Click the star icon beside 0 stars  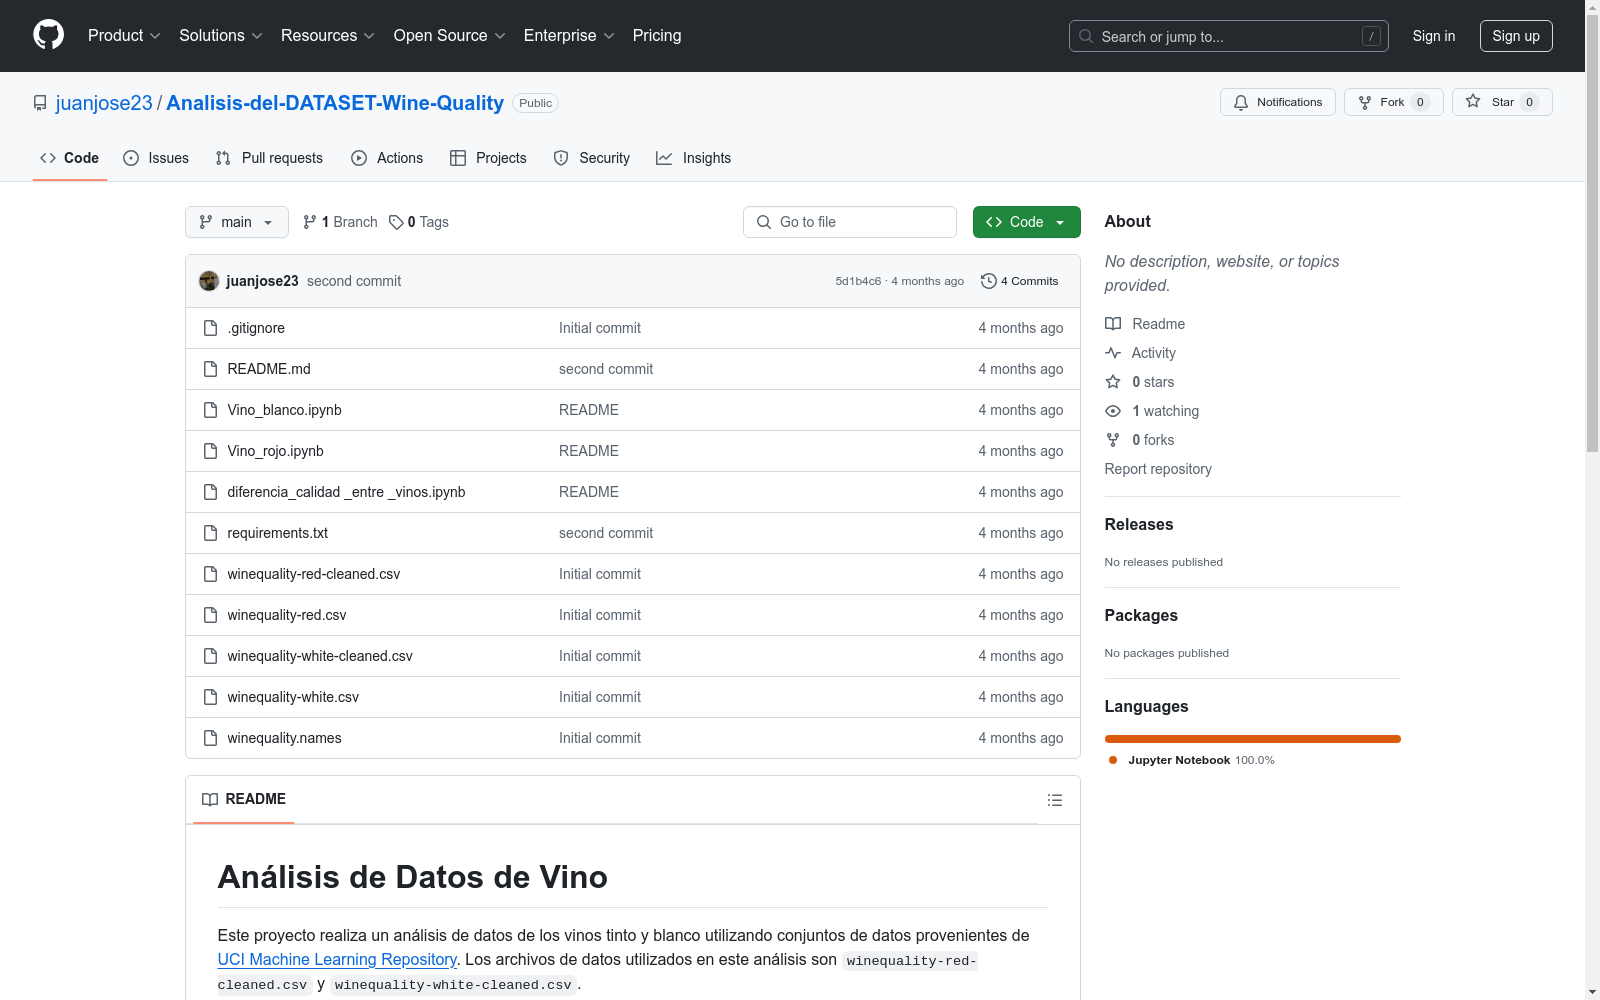coord(1113,382)
